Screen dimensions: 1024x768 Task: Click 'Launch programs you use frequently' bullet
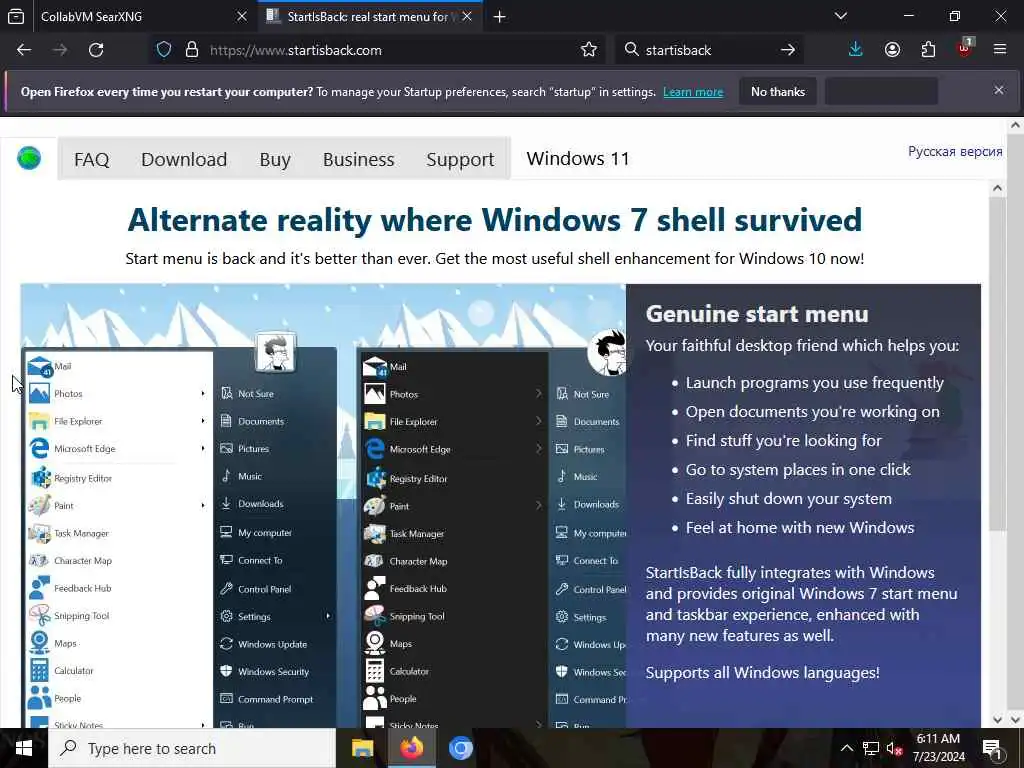tap(814, 383)
